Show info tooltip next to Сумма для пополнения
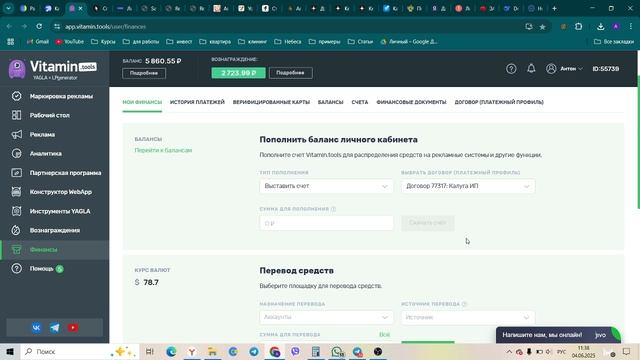This screenshot has width=640, height=360. point(333,209)
